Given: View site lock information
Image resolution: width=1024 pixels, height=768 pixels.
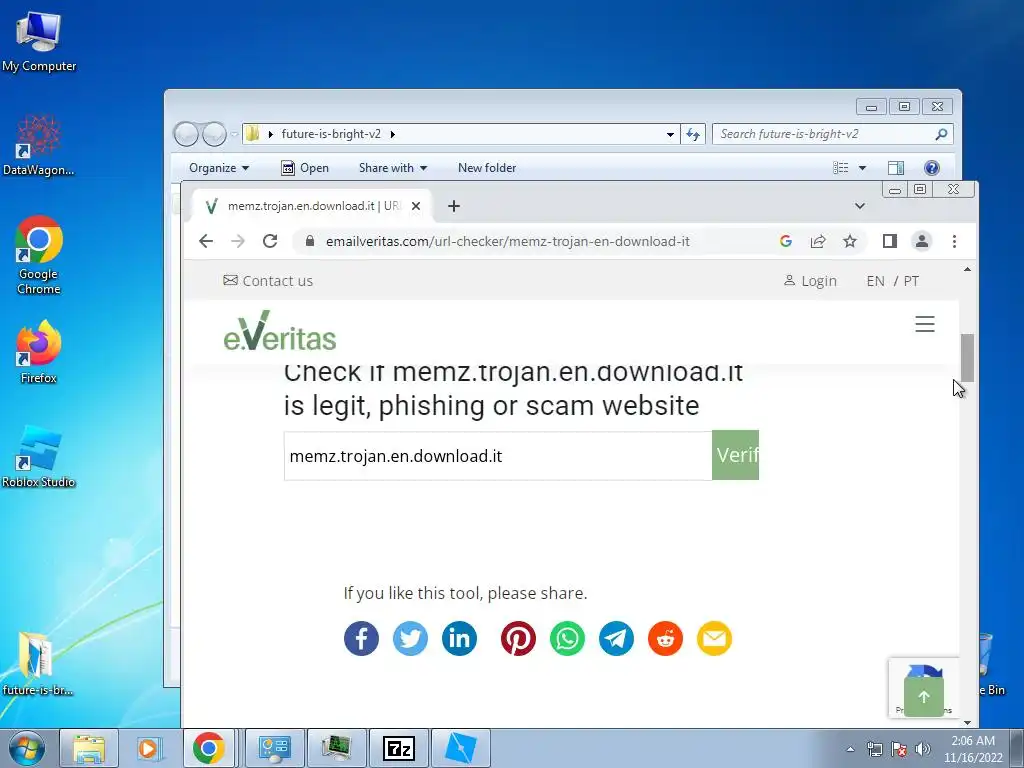Looking at the screenshot, I should coord(310,241).
